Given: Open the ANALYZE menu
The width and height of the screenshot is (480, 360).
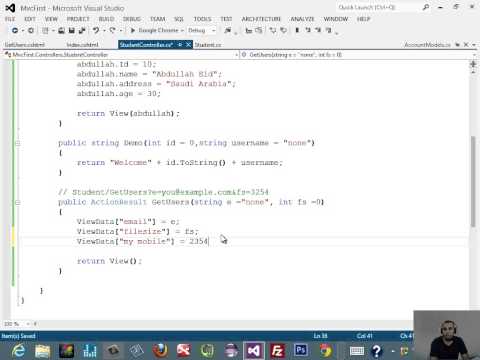Looking at the screenshot, I should pyautogui.click(x=302, y=19).
